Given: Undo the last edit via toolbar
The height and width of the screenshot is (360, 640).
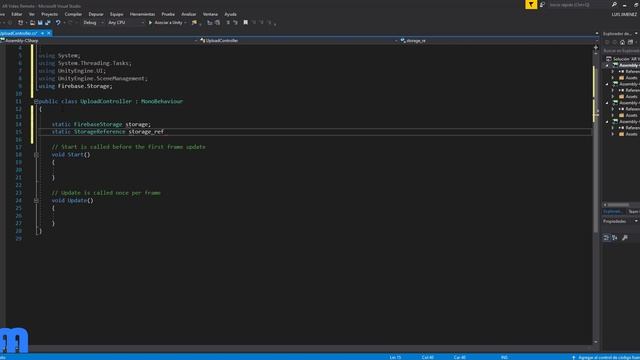Looking at the screenshot, I should point(58,22).
